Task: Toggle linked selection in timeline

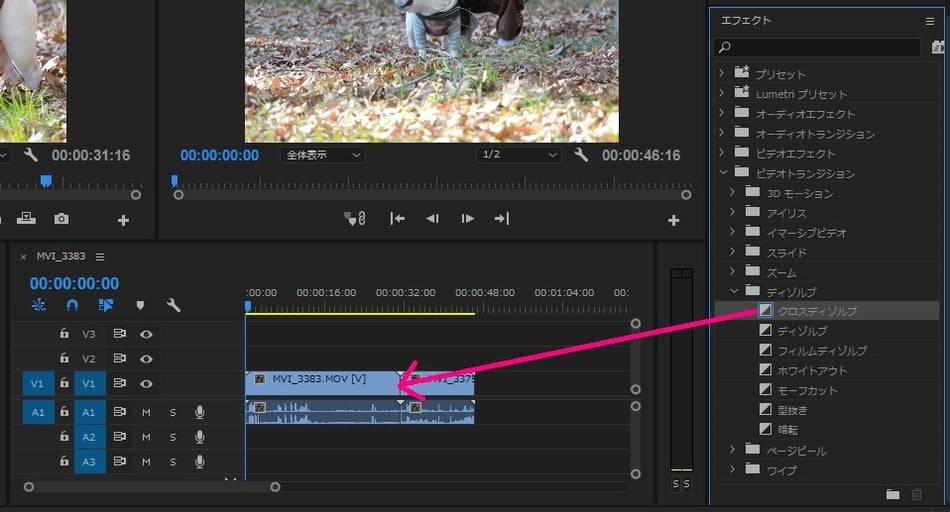Action: pos(106,305)
